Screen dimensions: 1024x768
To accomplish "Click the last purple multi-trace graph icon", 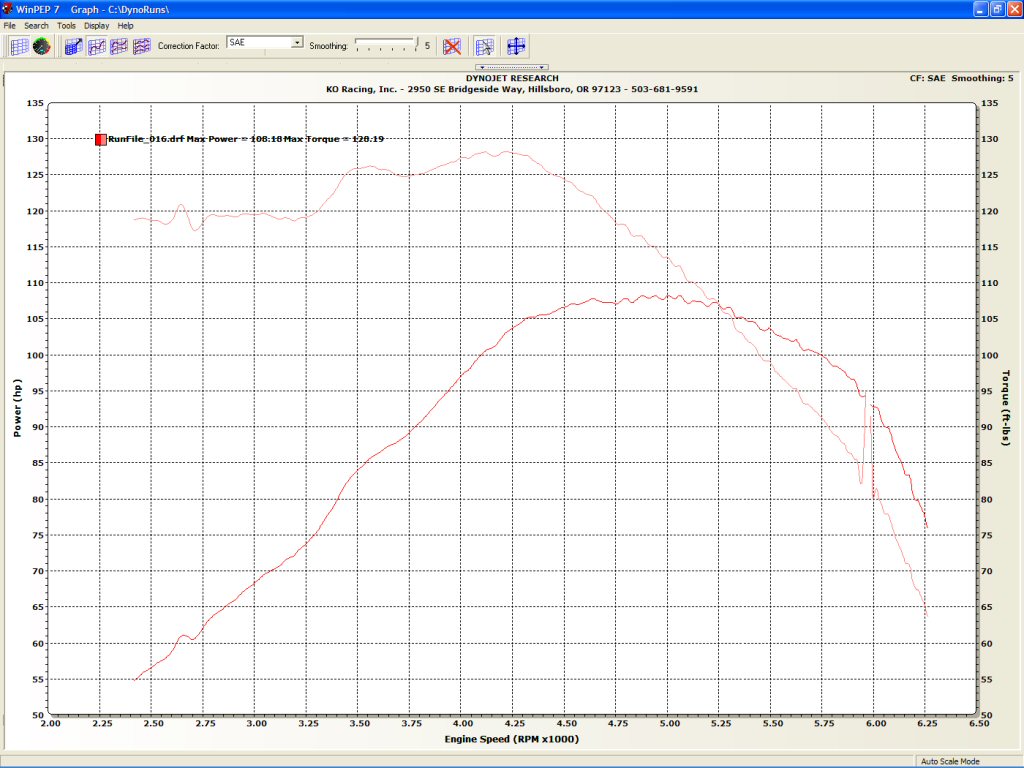I will click(142, 46).
